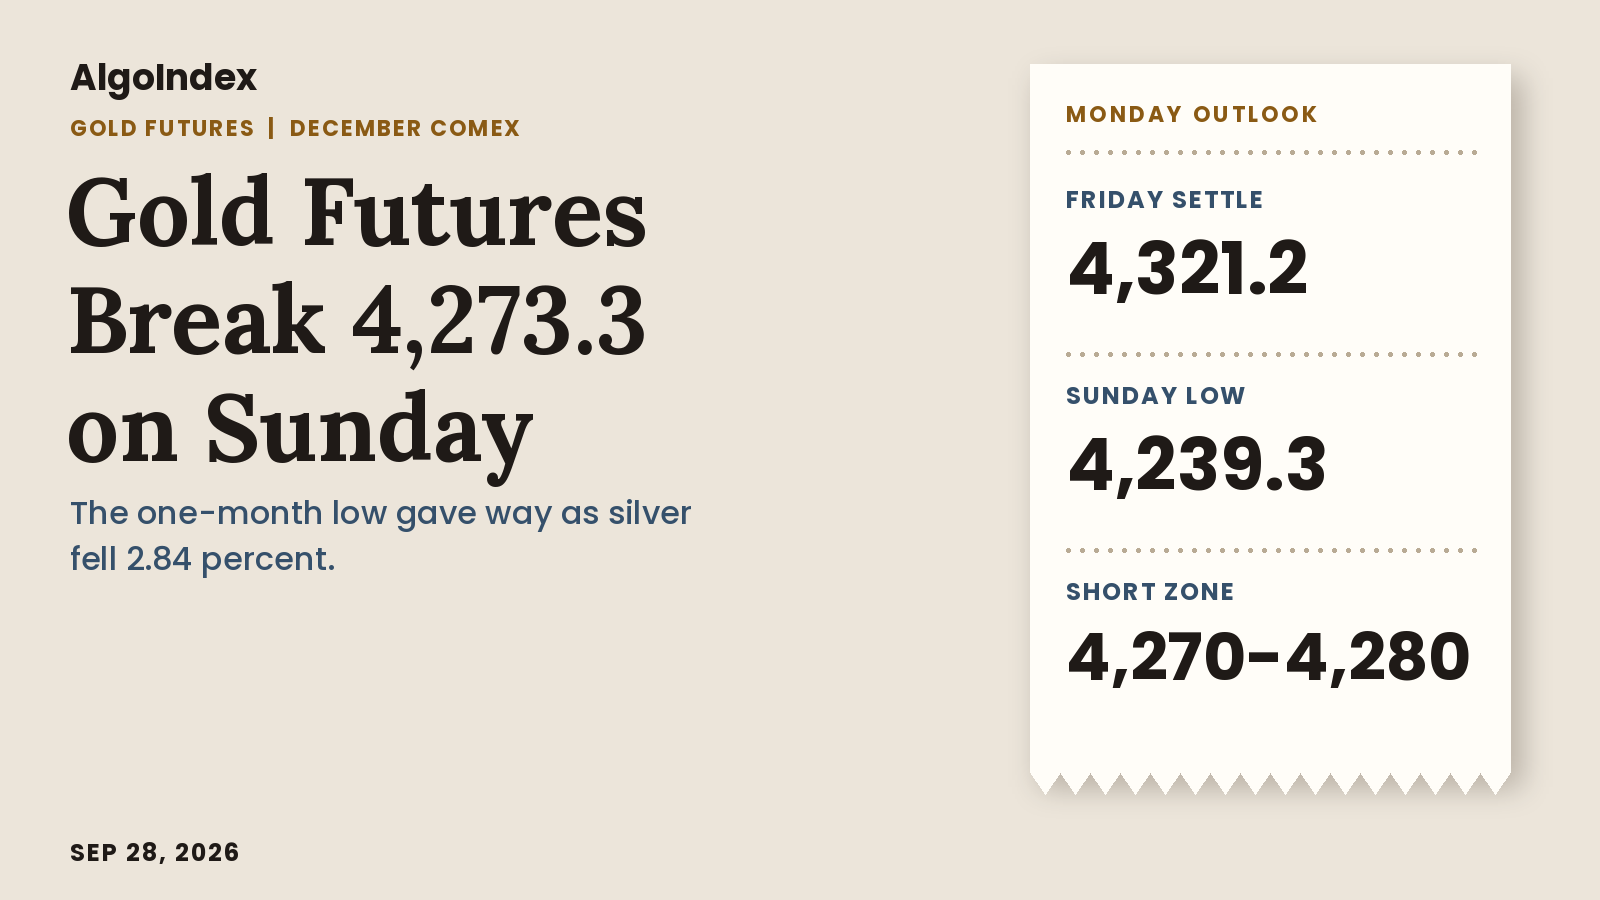
Task: Click the SHORT ZONE label
Action: (1150, 592)
